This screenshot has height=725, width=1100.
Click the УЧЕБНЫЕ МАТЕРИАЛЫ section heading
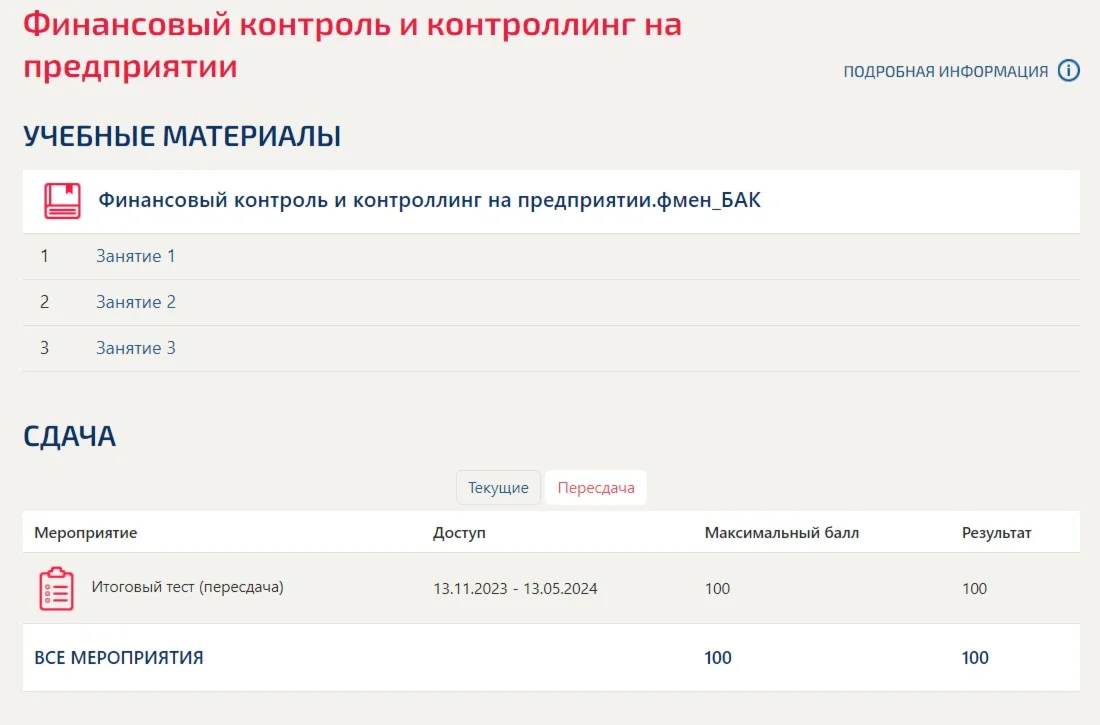tap(182, 135)
